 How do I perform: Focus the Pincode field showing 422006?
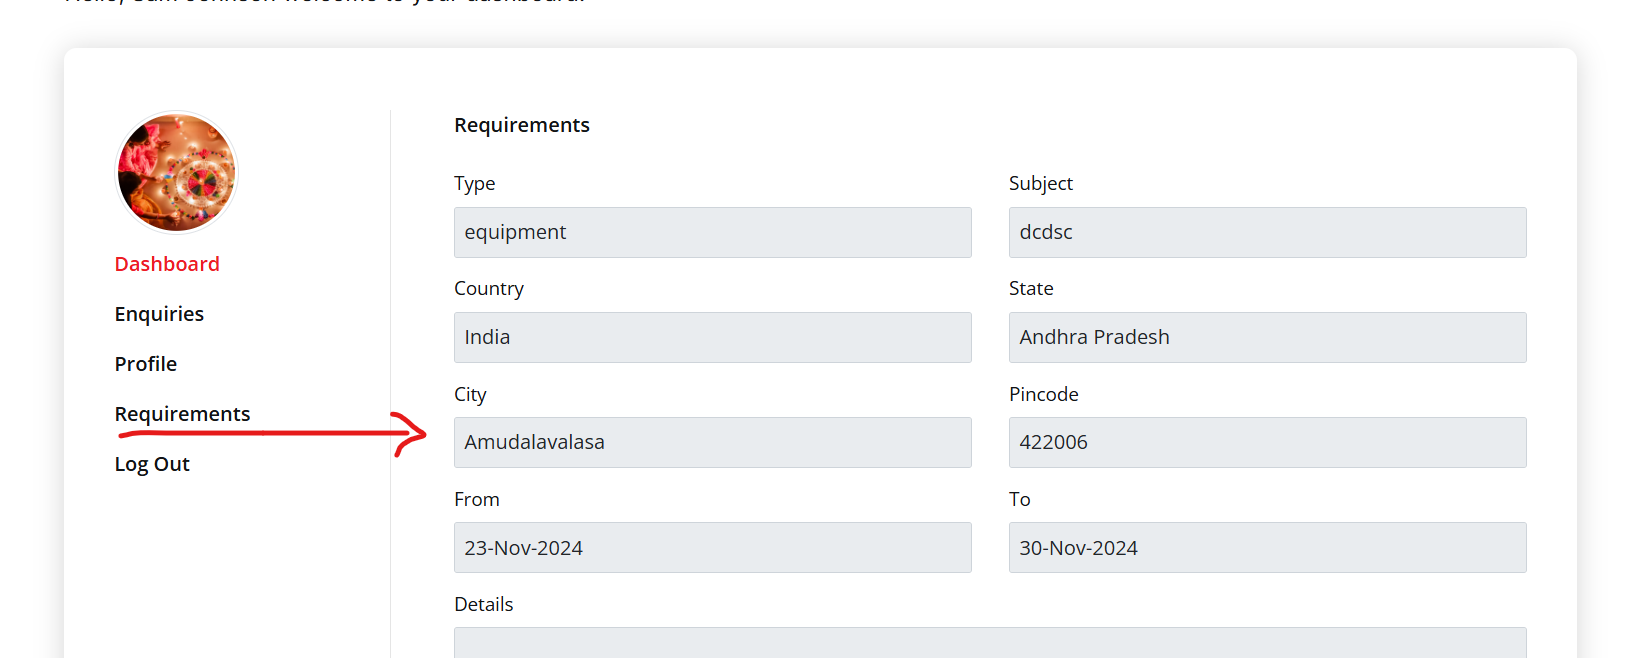[1267, 442]
